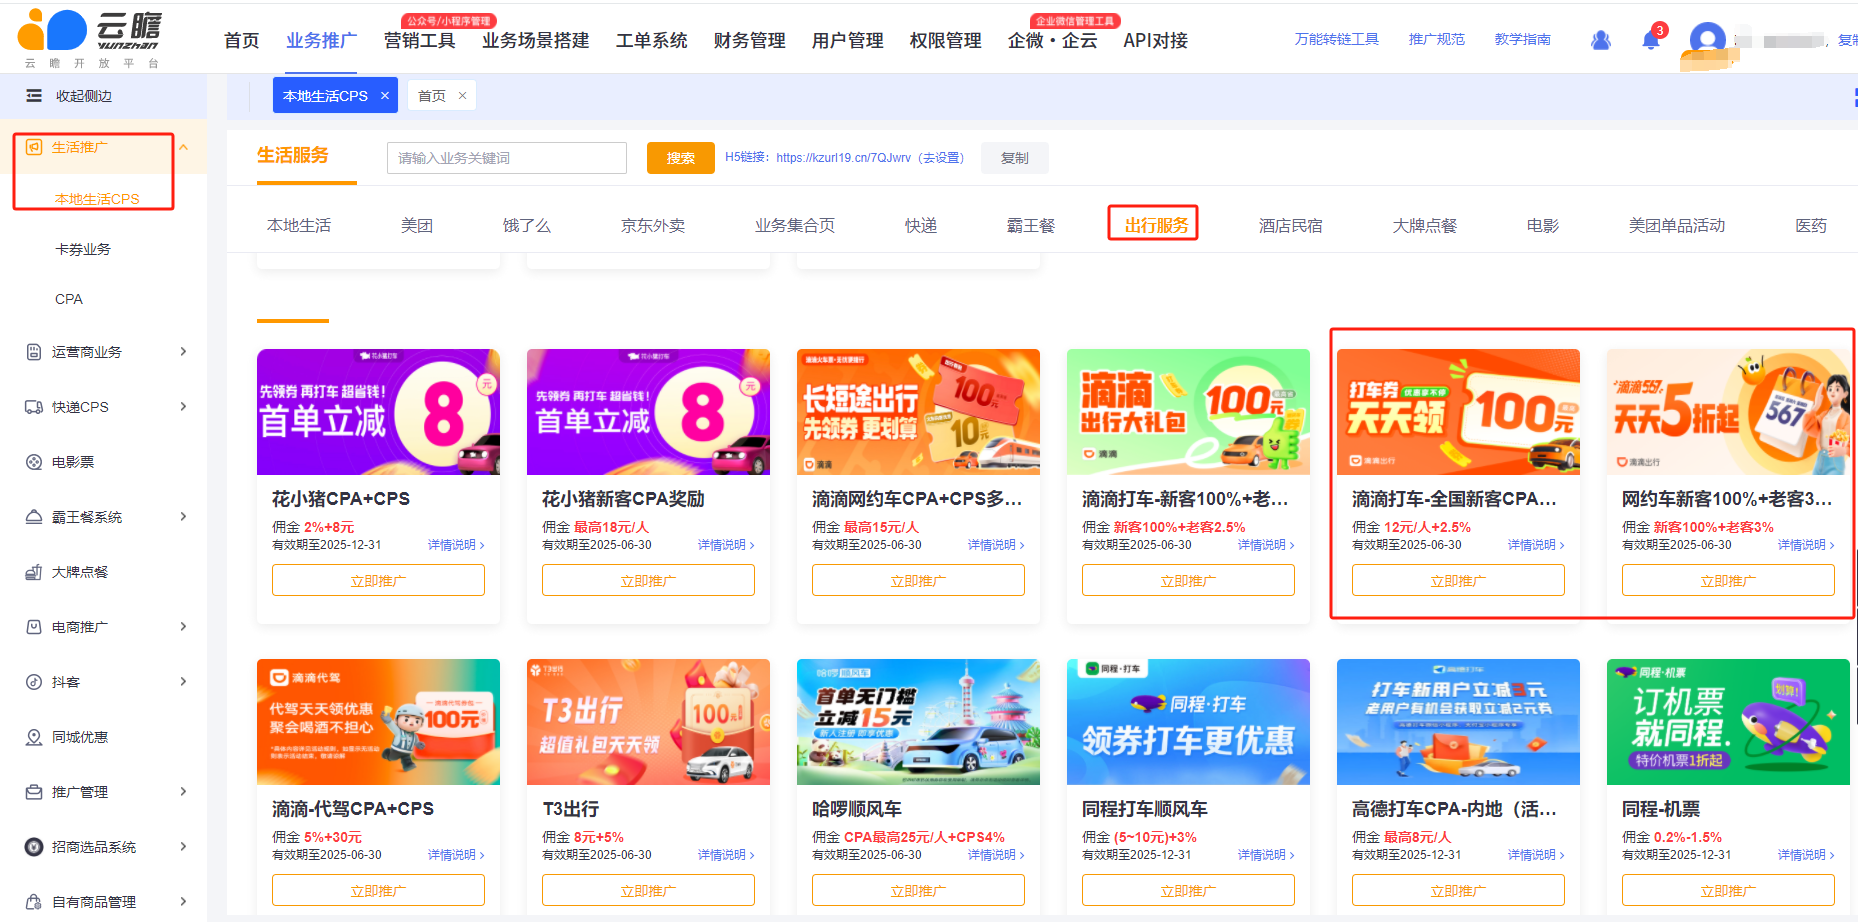Click the 电影票 film icon
Screen dimensions: 1858x922
tap(34, 462)
